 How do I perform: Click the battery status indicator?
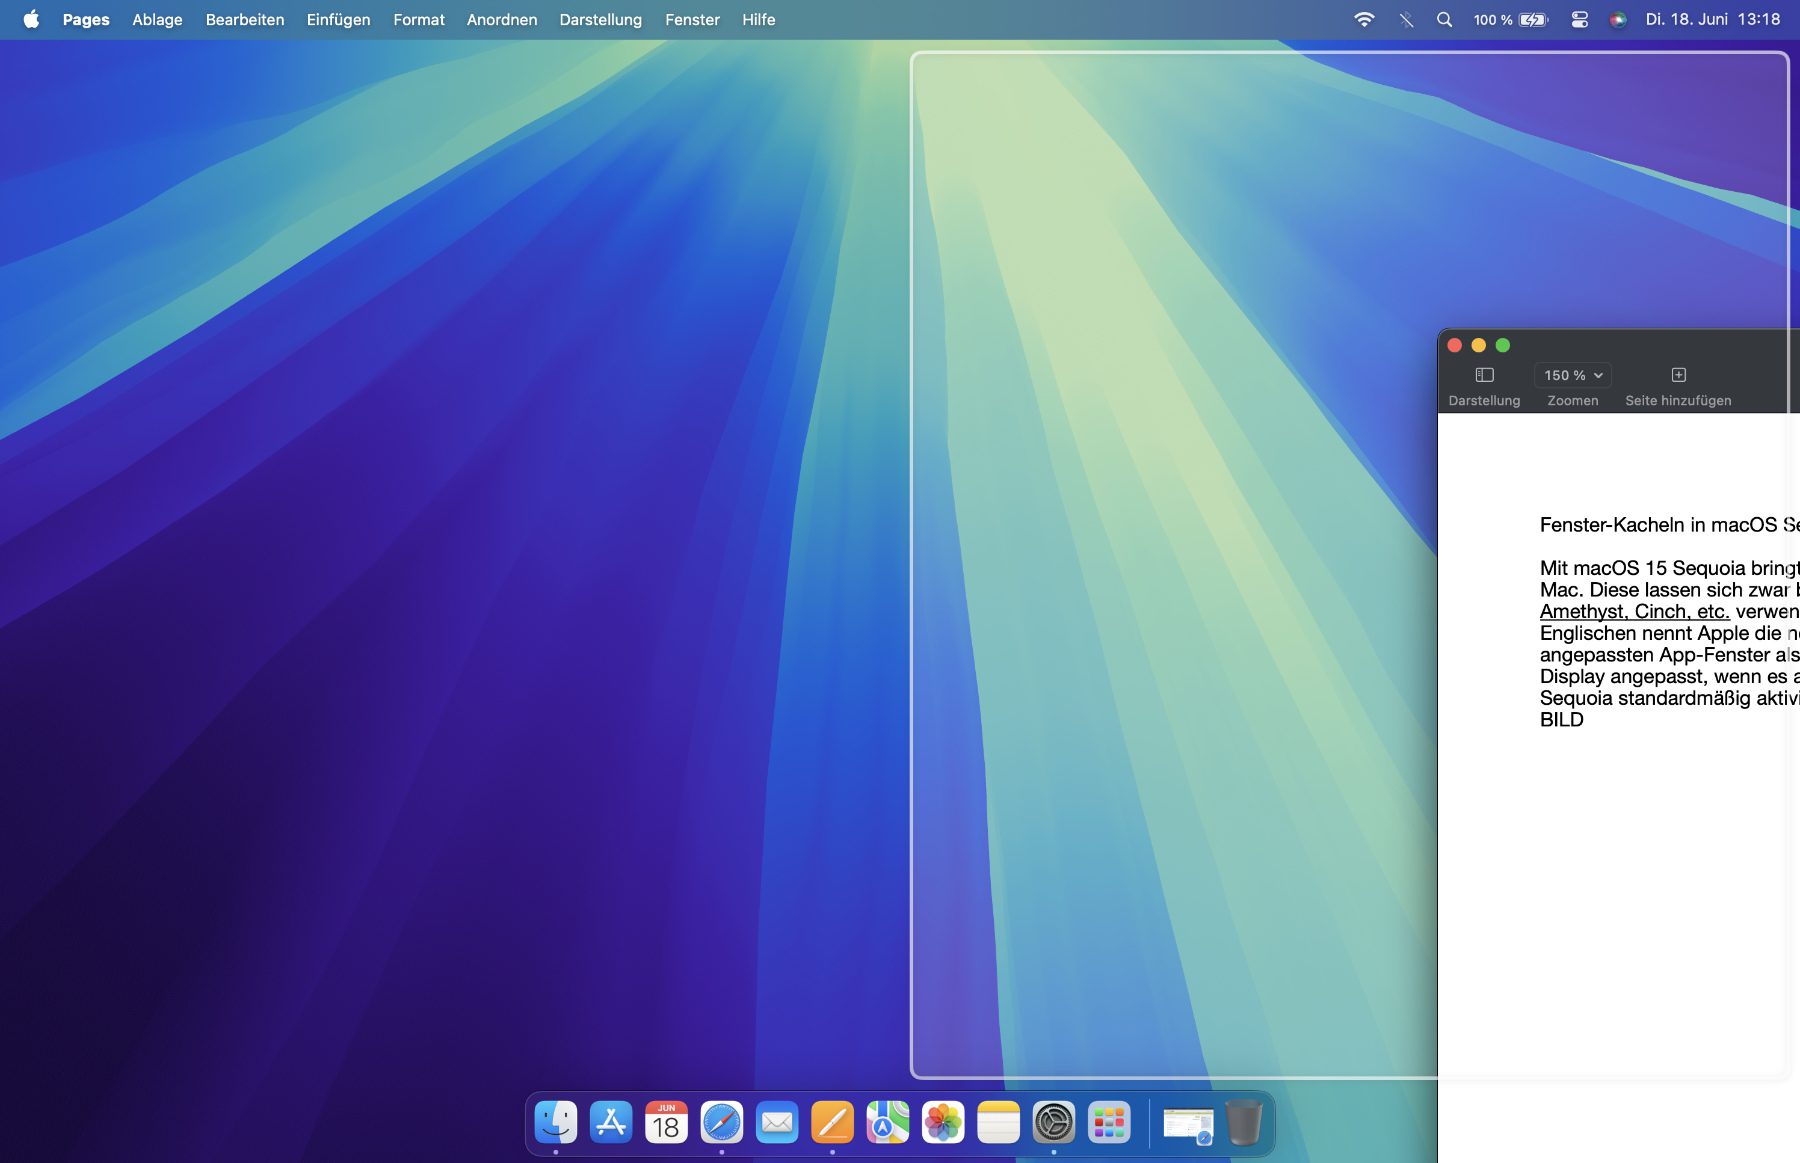(1532, 20)
